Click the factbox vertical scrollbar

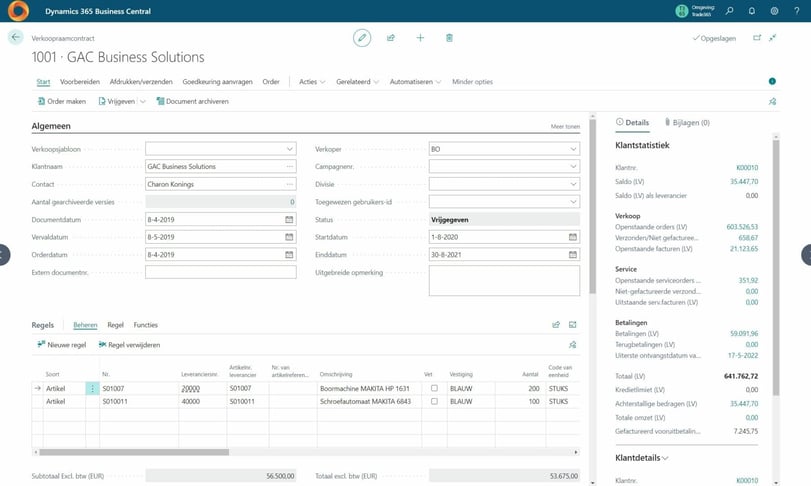pyautogui.click(x=776, y=266)
